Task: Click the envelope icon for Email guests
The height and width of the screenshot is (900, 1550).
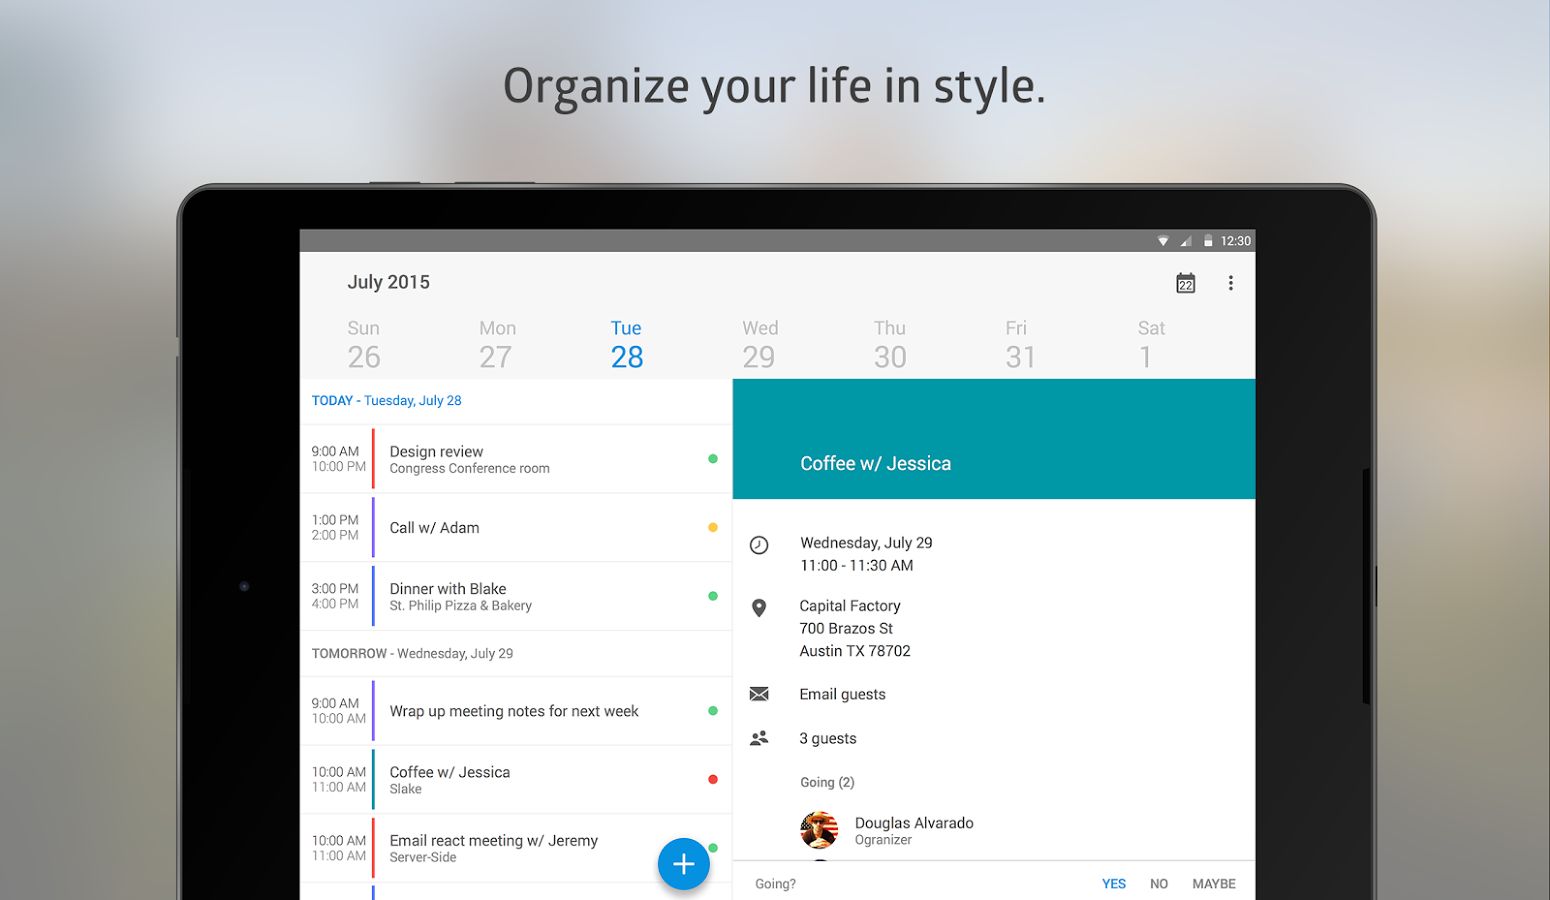Action: coord(759,694)
